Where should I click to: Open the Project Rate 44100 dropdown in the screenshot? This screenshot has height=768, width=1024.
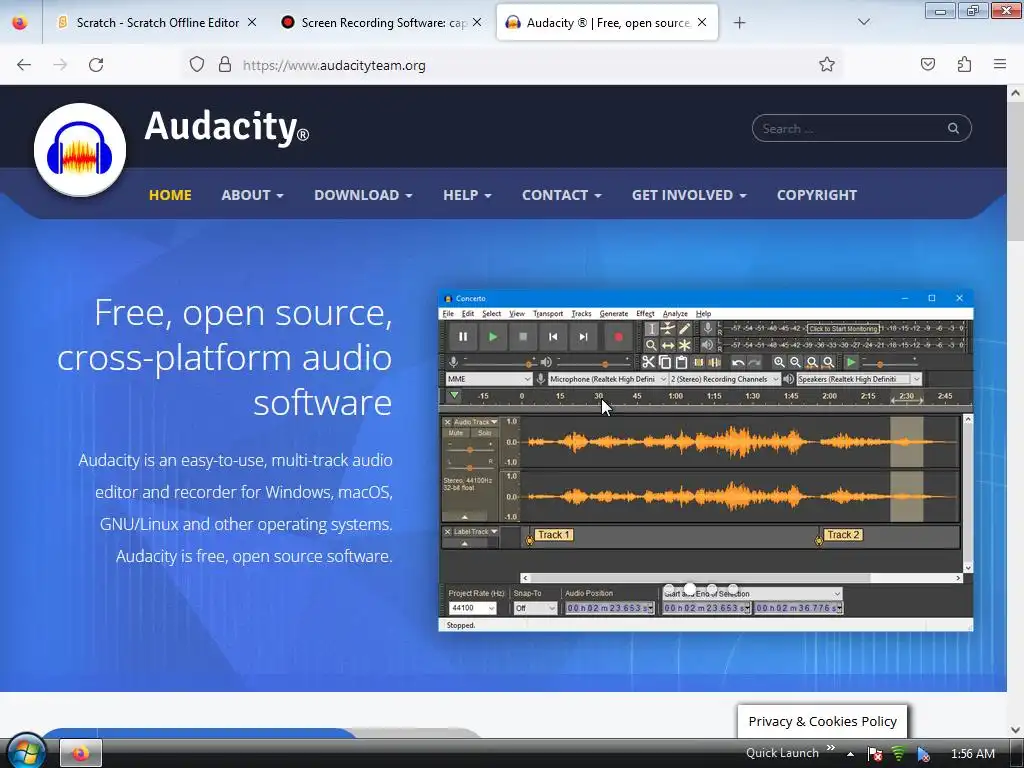coord(473,608)
